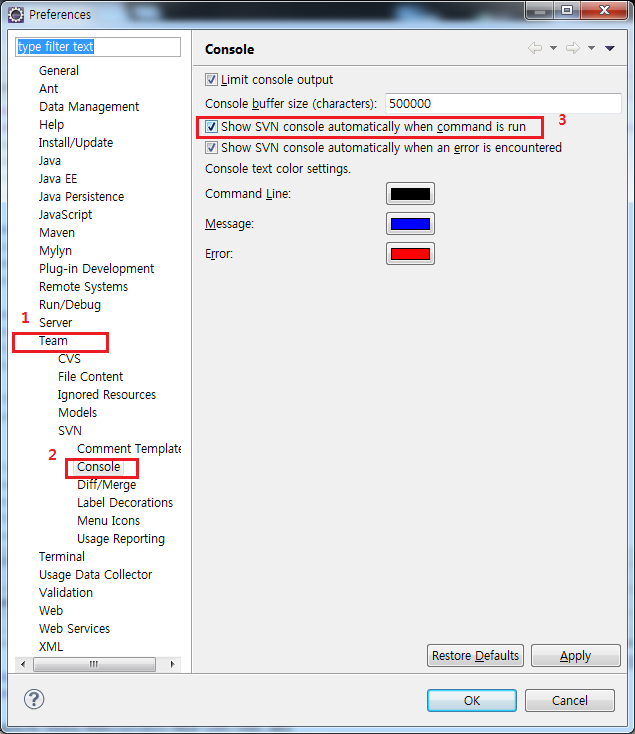Confirm with the OK button
Screen dimensions: 635x734
(472, 700)
